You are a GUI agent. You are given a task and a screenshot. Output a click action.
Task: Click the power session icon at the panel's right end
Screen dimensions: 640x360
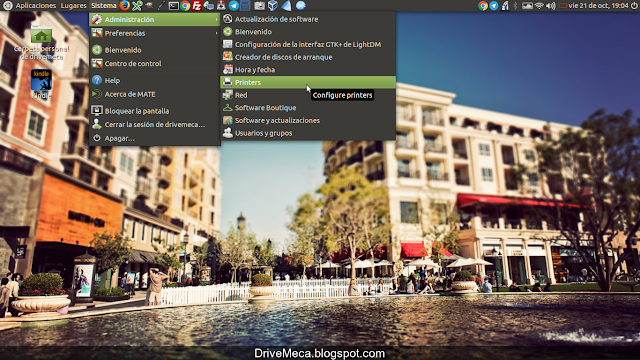click(x=634, y=6)
